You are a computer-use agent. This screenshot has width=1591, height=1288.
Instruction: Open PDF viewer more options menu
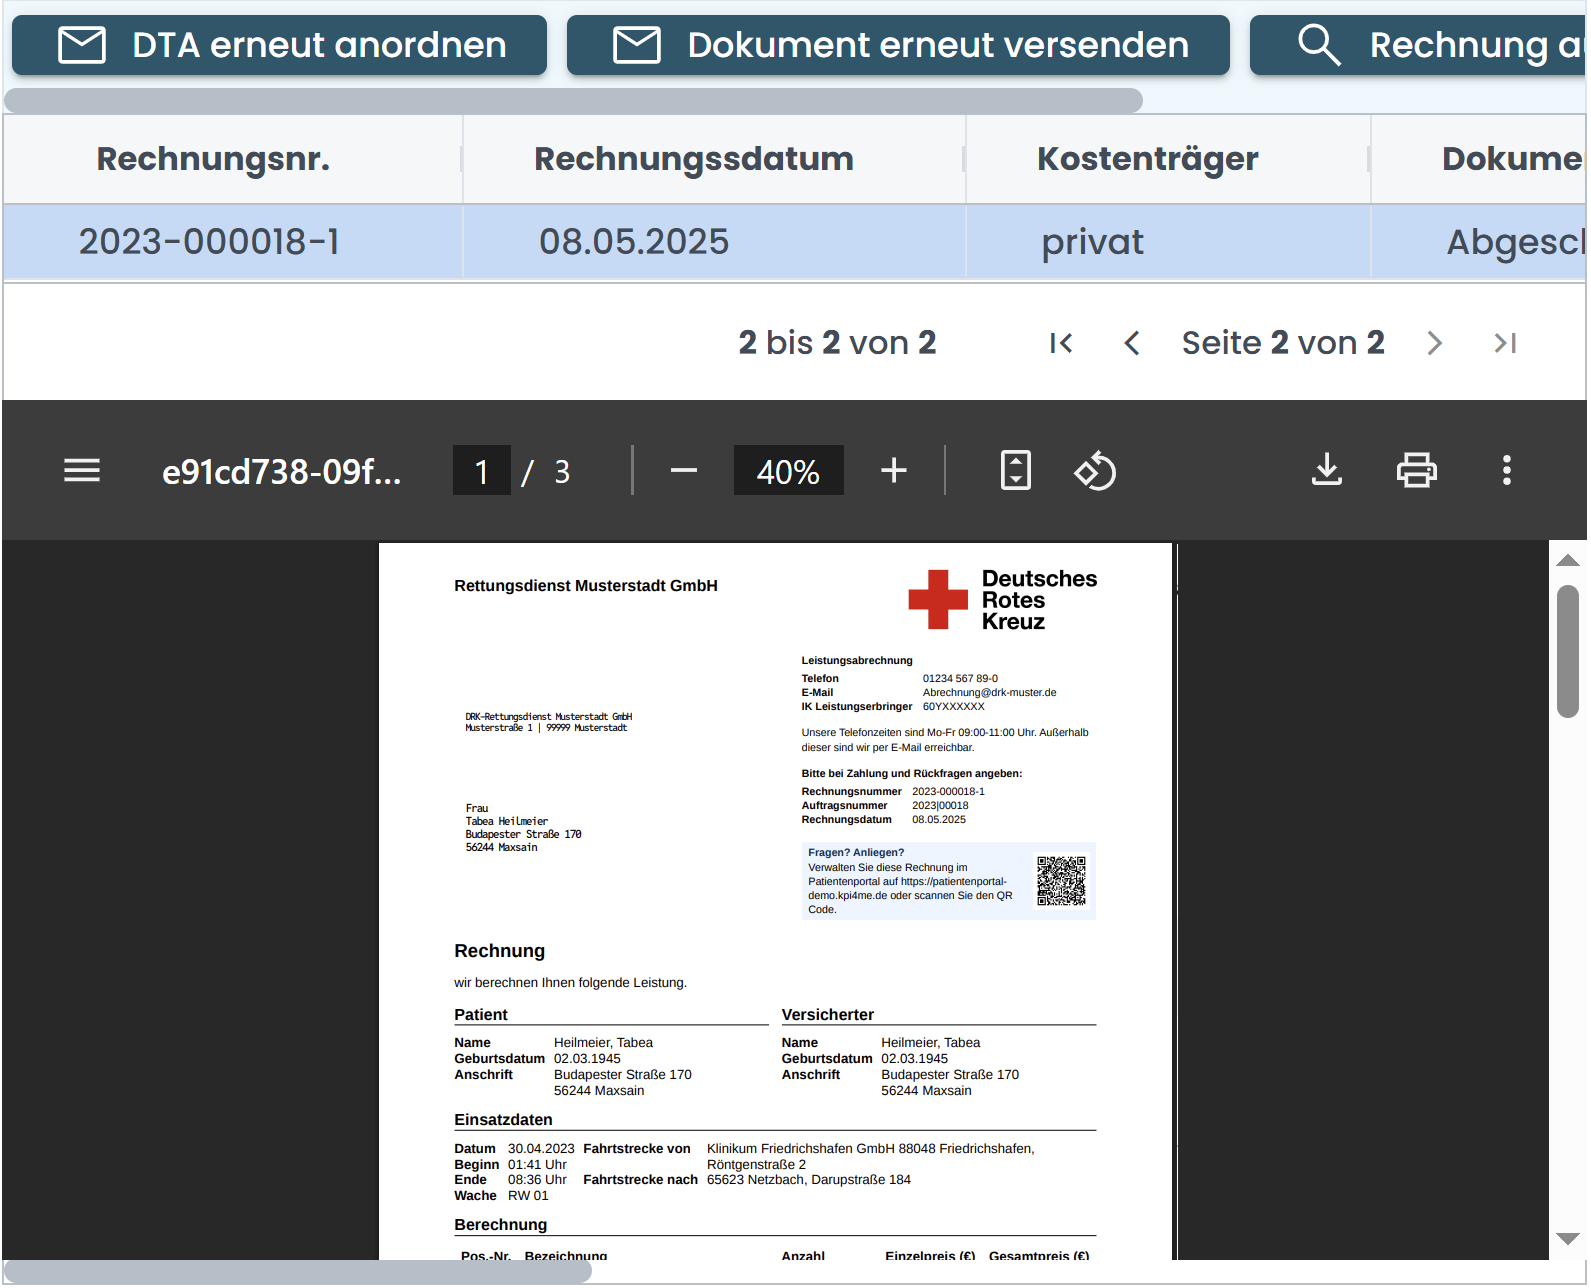coord(1506,471)
